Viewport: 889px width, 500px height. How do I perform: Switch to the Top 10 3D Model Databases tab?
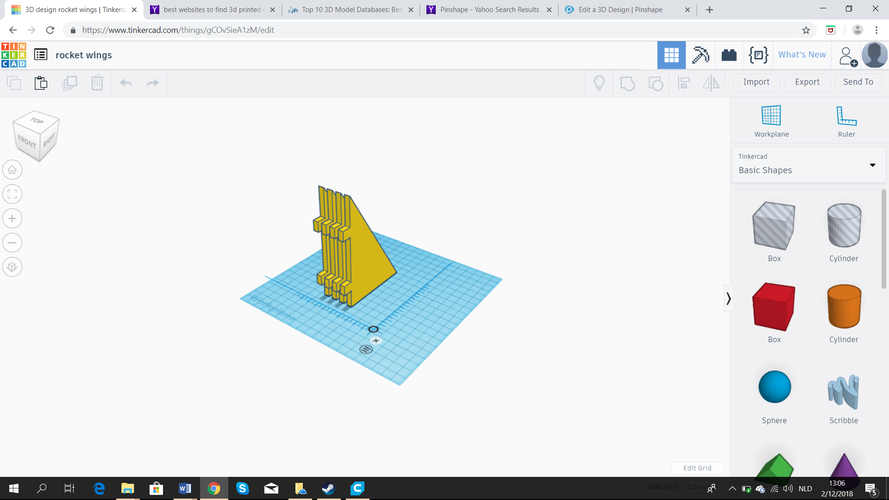[x=350, y=10]
